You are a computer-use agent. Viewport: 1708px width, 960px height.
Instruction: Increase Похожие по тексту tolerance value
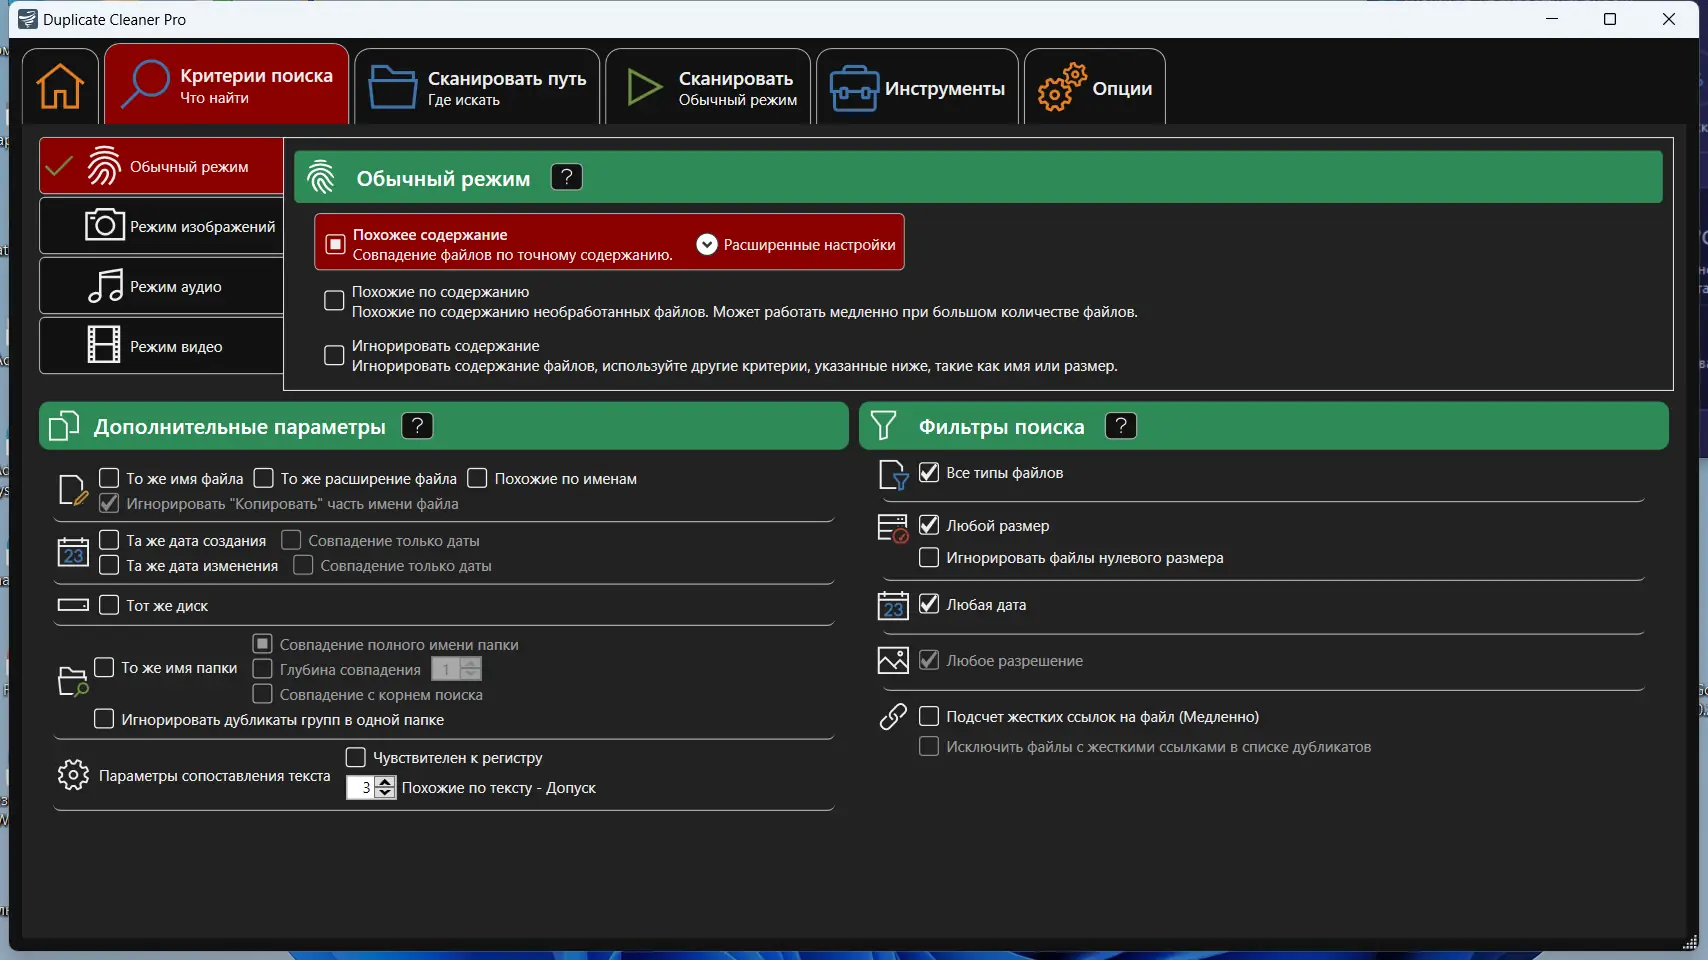[x=386, y=782]
